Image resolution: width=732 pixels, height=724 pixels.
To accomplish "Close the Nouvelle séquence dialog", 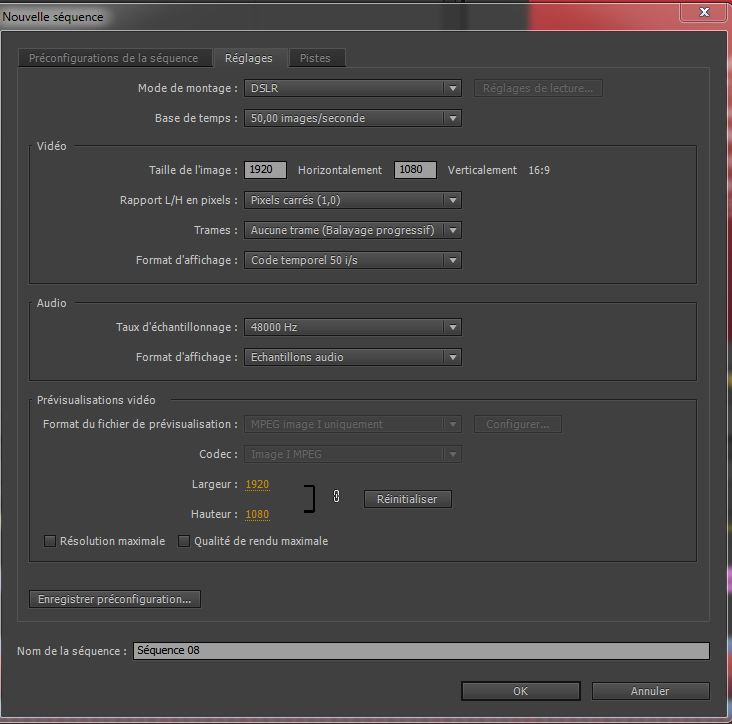I will click(704, 12).
